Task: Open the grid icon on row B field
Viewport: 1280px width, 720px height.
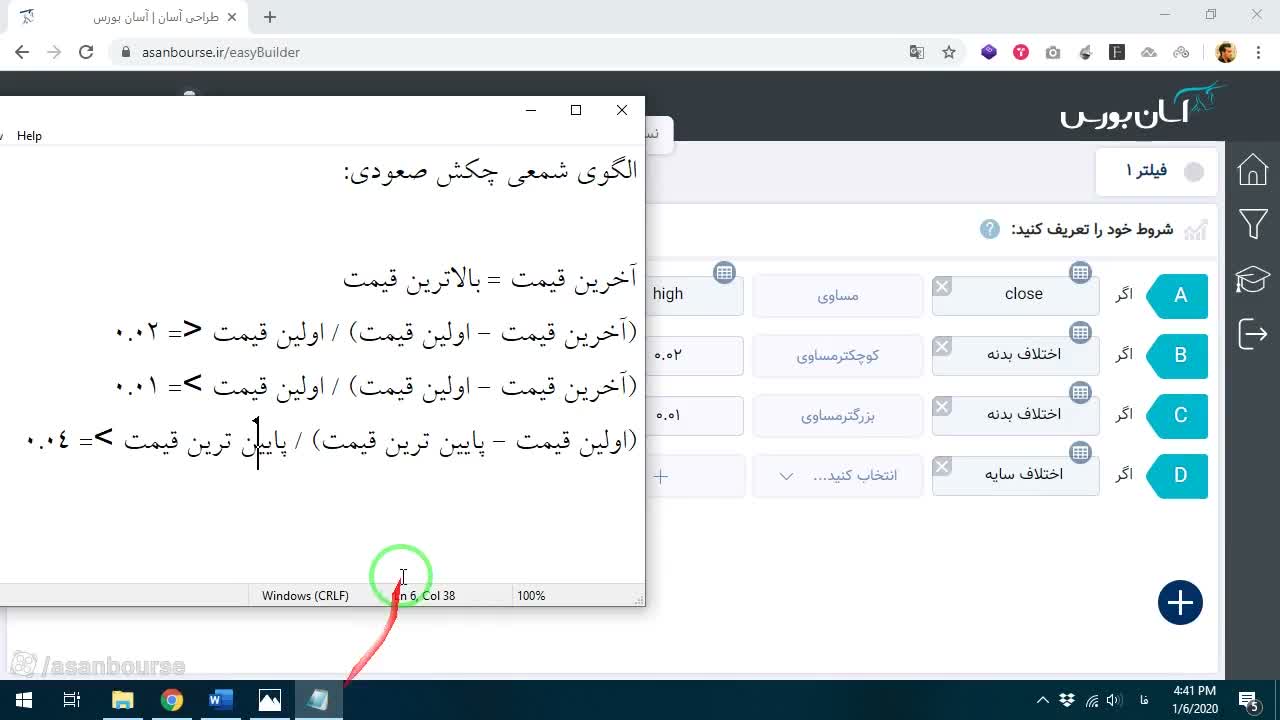Action: coord(1080,332)
